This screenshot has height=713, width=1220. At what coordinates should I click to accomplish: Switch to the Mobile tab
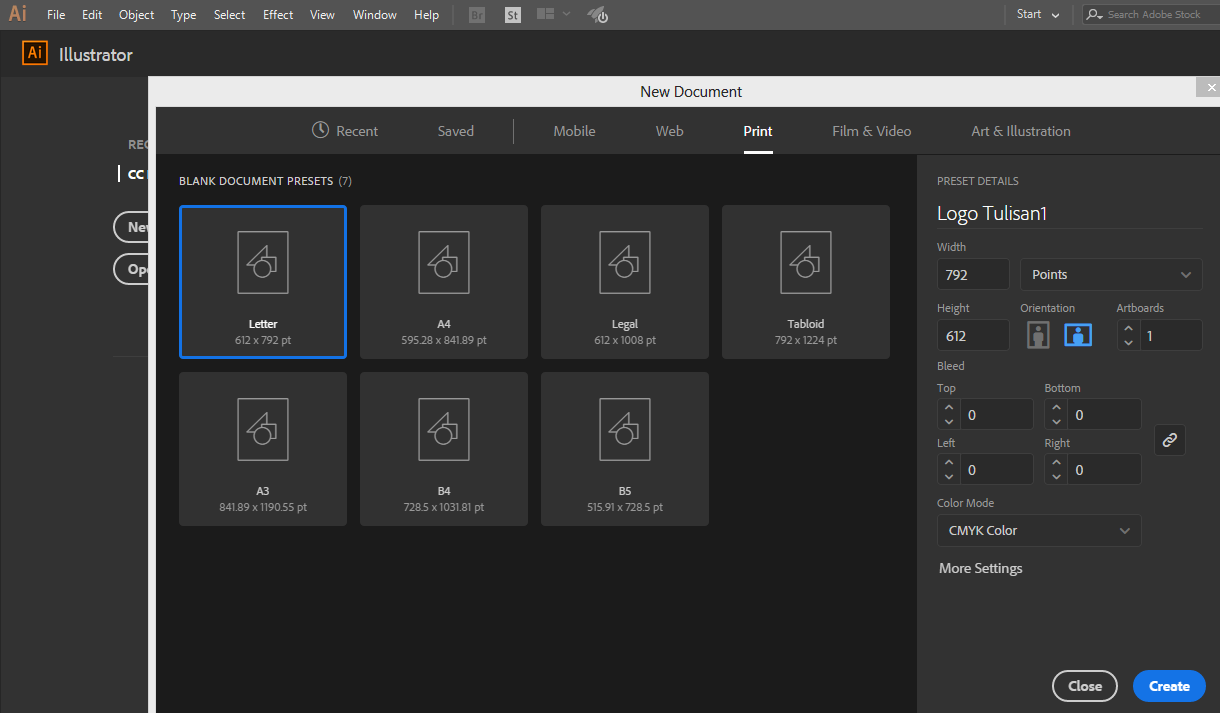pos(574,131)
